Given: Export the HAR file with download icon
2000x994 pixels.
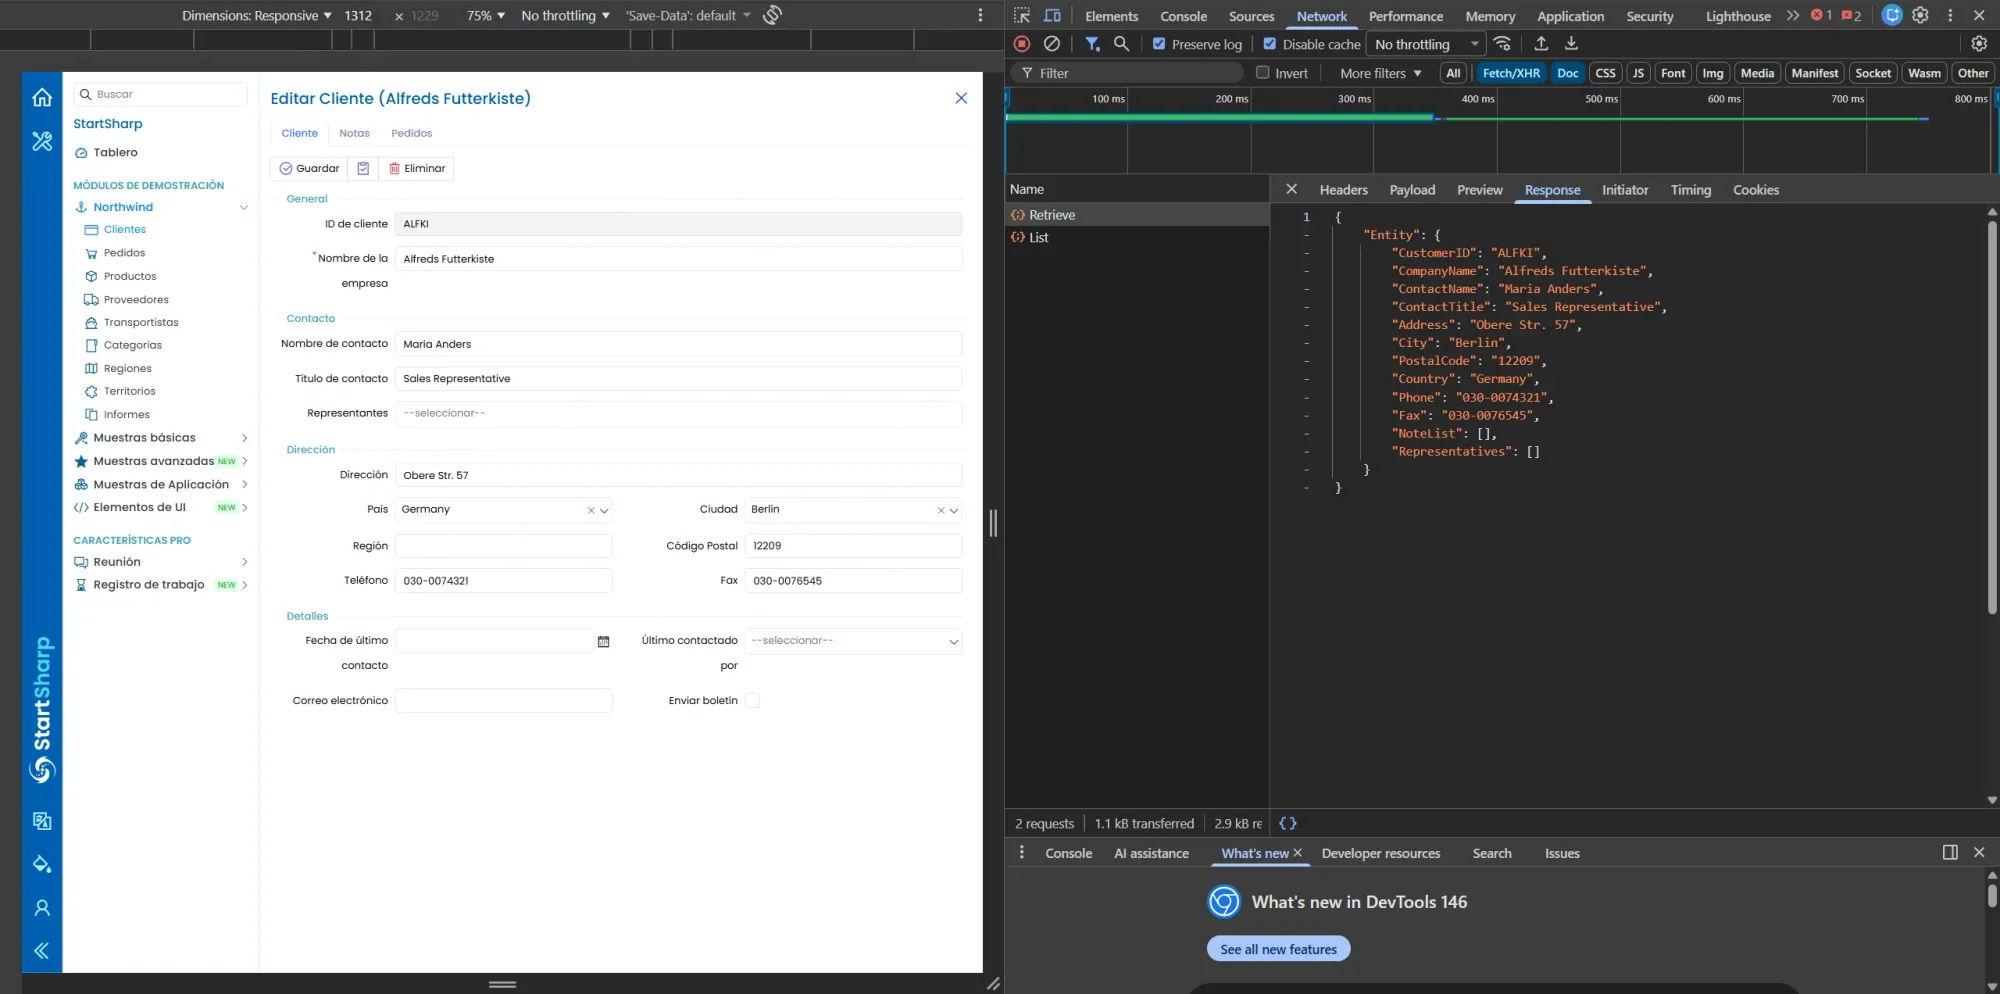Looking at the screenshot, I should click(1571, 44).
